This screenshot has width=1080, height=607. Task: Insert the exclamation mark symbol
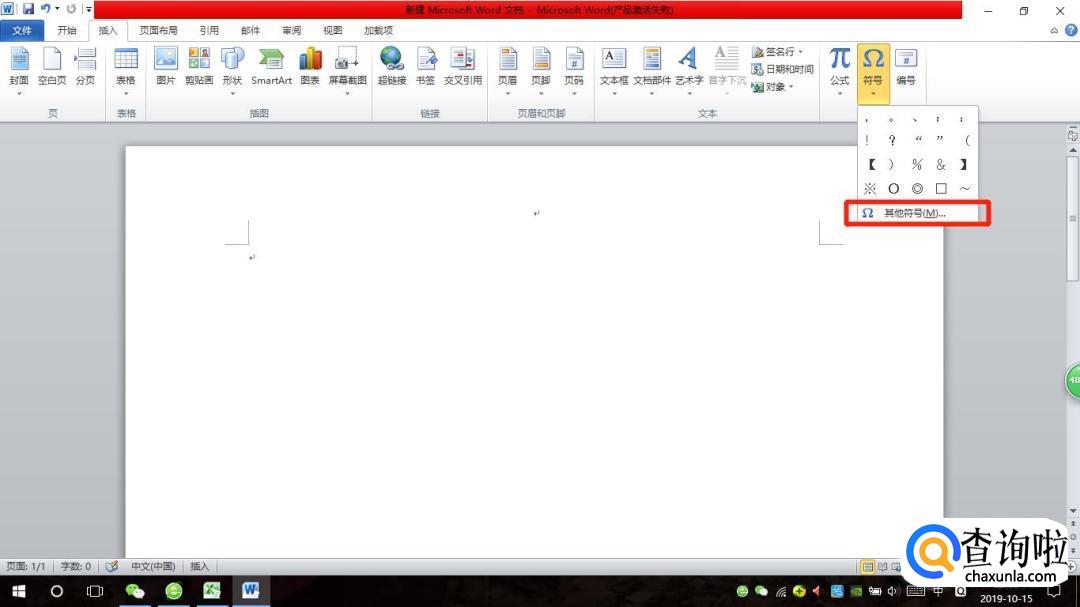tap(866, 141)
